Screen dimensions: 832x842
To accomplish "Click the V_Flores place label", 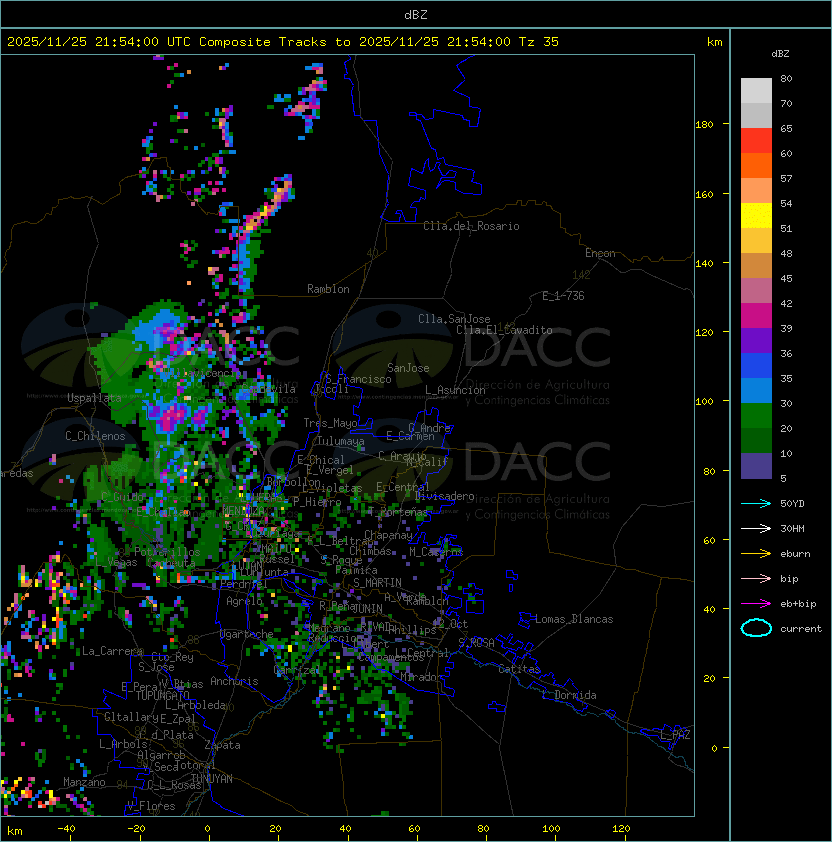I will coord(151,806).
